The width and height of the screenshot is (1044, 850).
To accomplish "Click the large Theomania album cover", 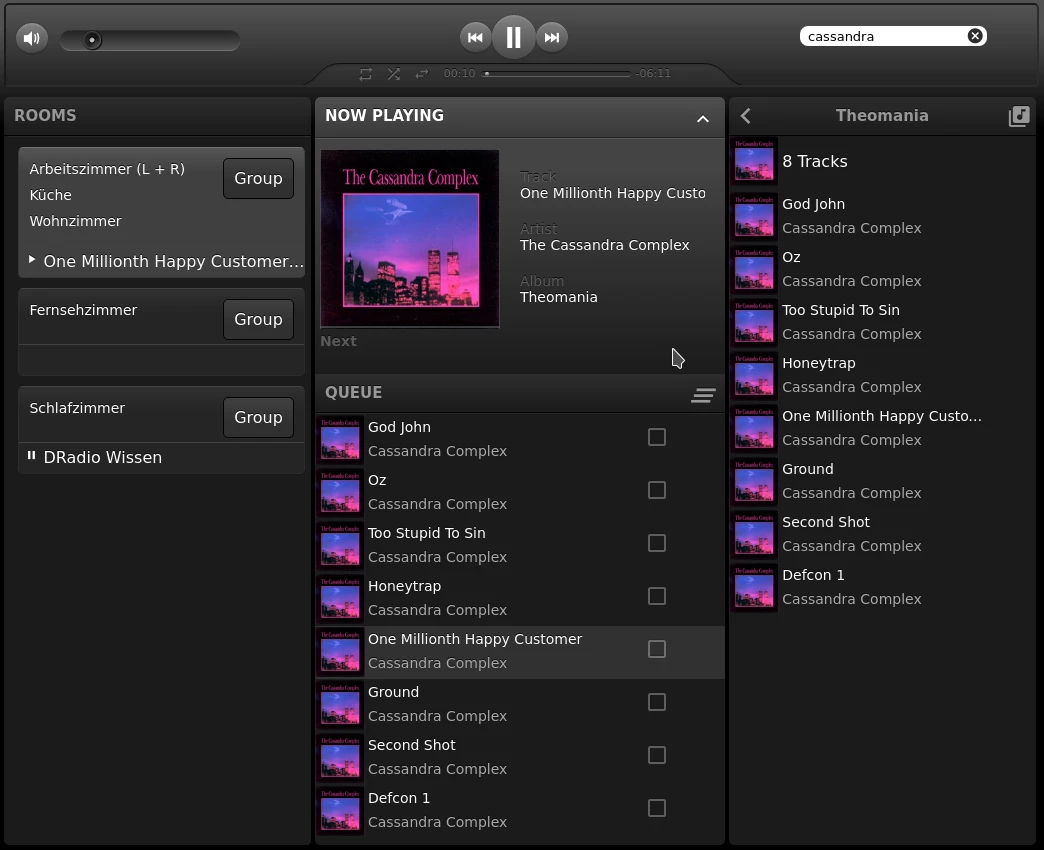I will point(410,238).
